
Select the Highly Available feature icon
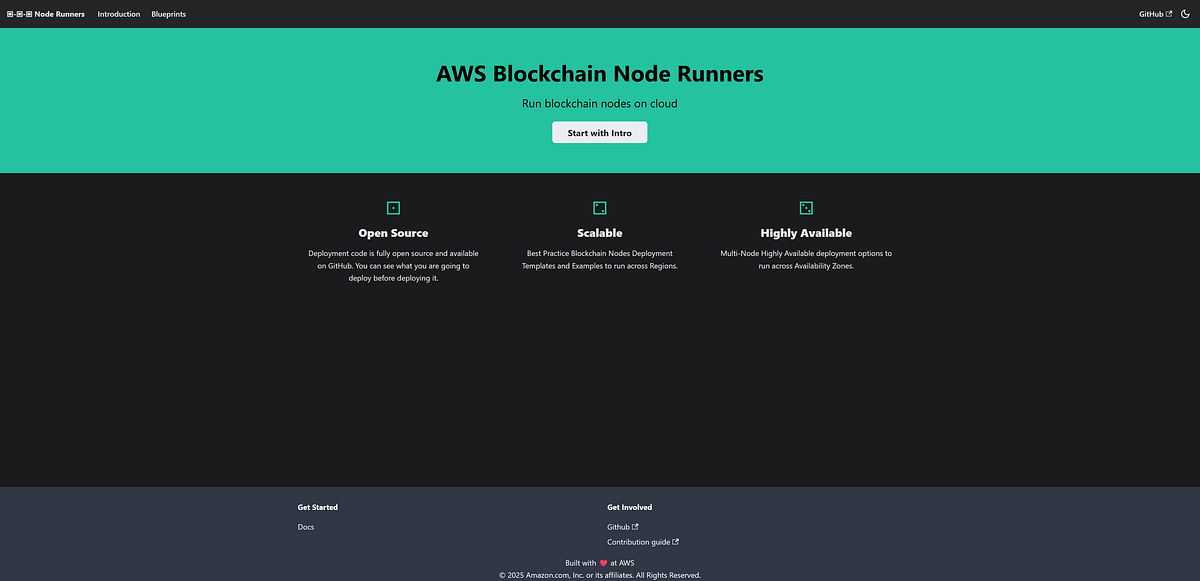tap(806, 207)
